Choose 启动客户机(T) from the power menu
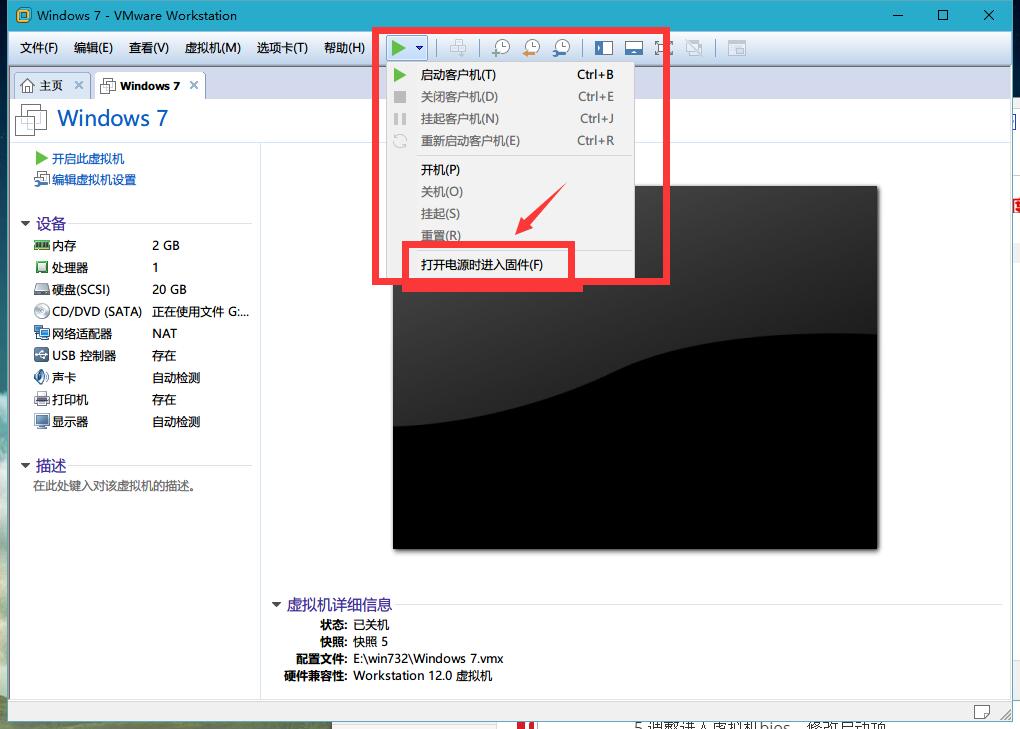The width and height of the screenshot is (1020, 729). pos(458,75)
